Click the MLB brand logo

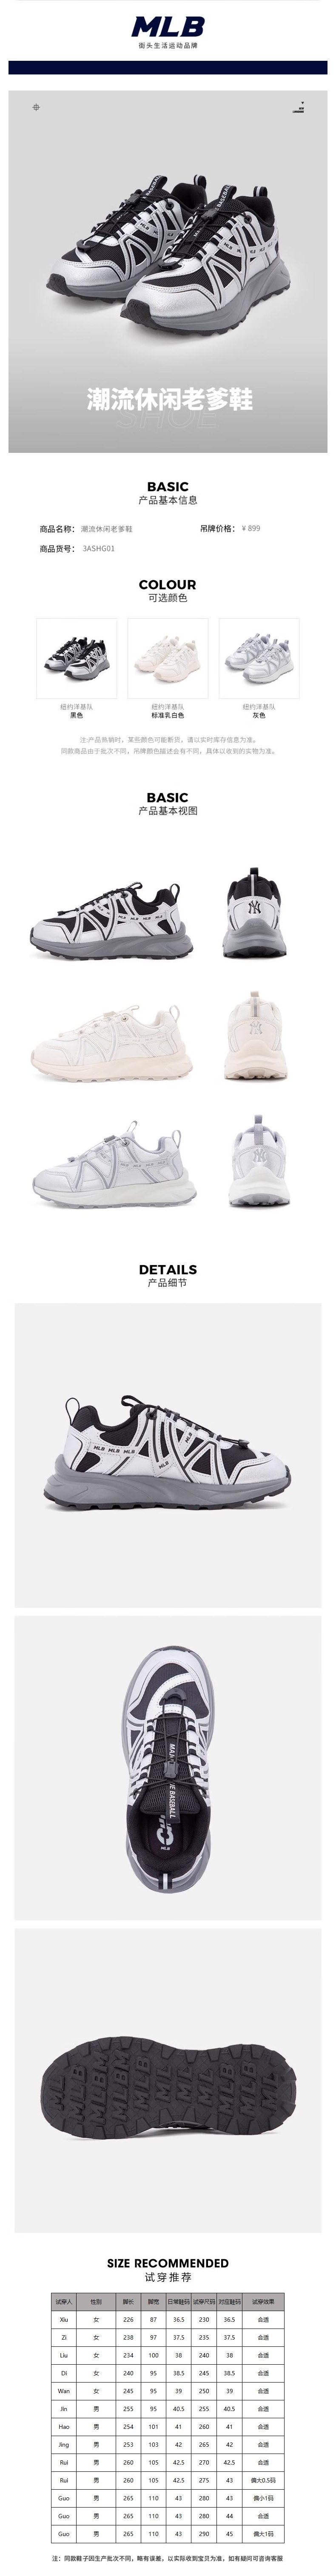pyautogui.click(x=168, y=26)
